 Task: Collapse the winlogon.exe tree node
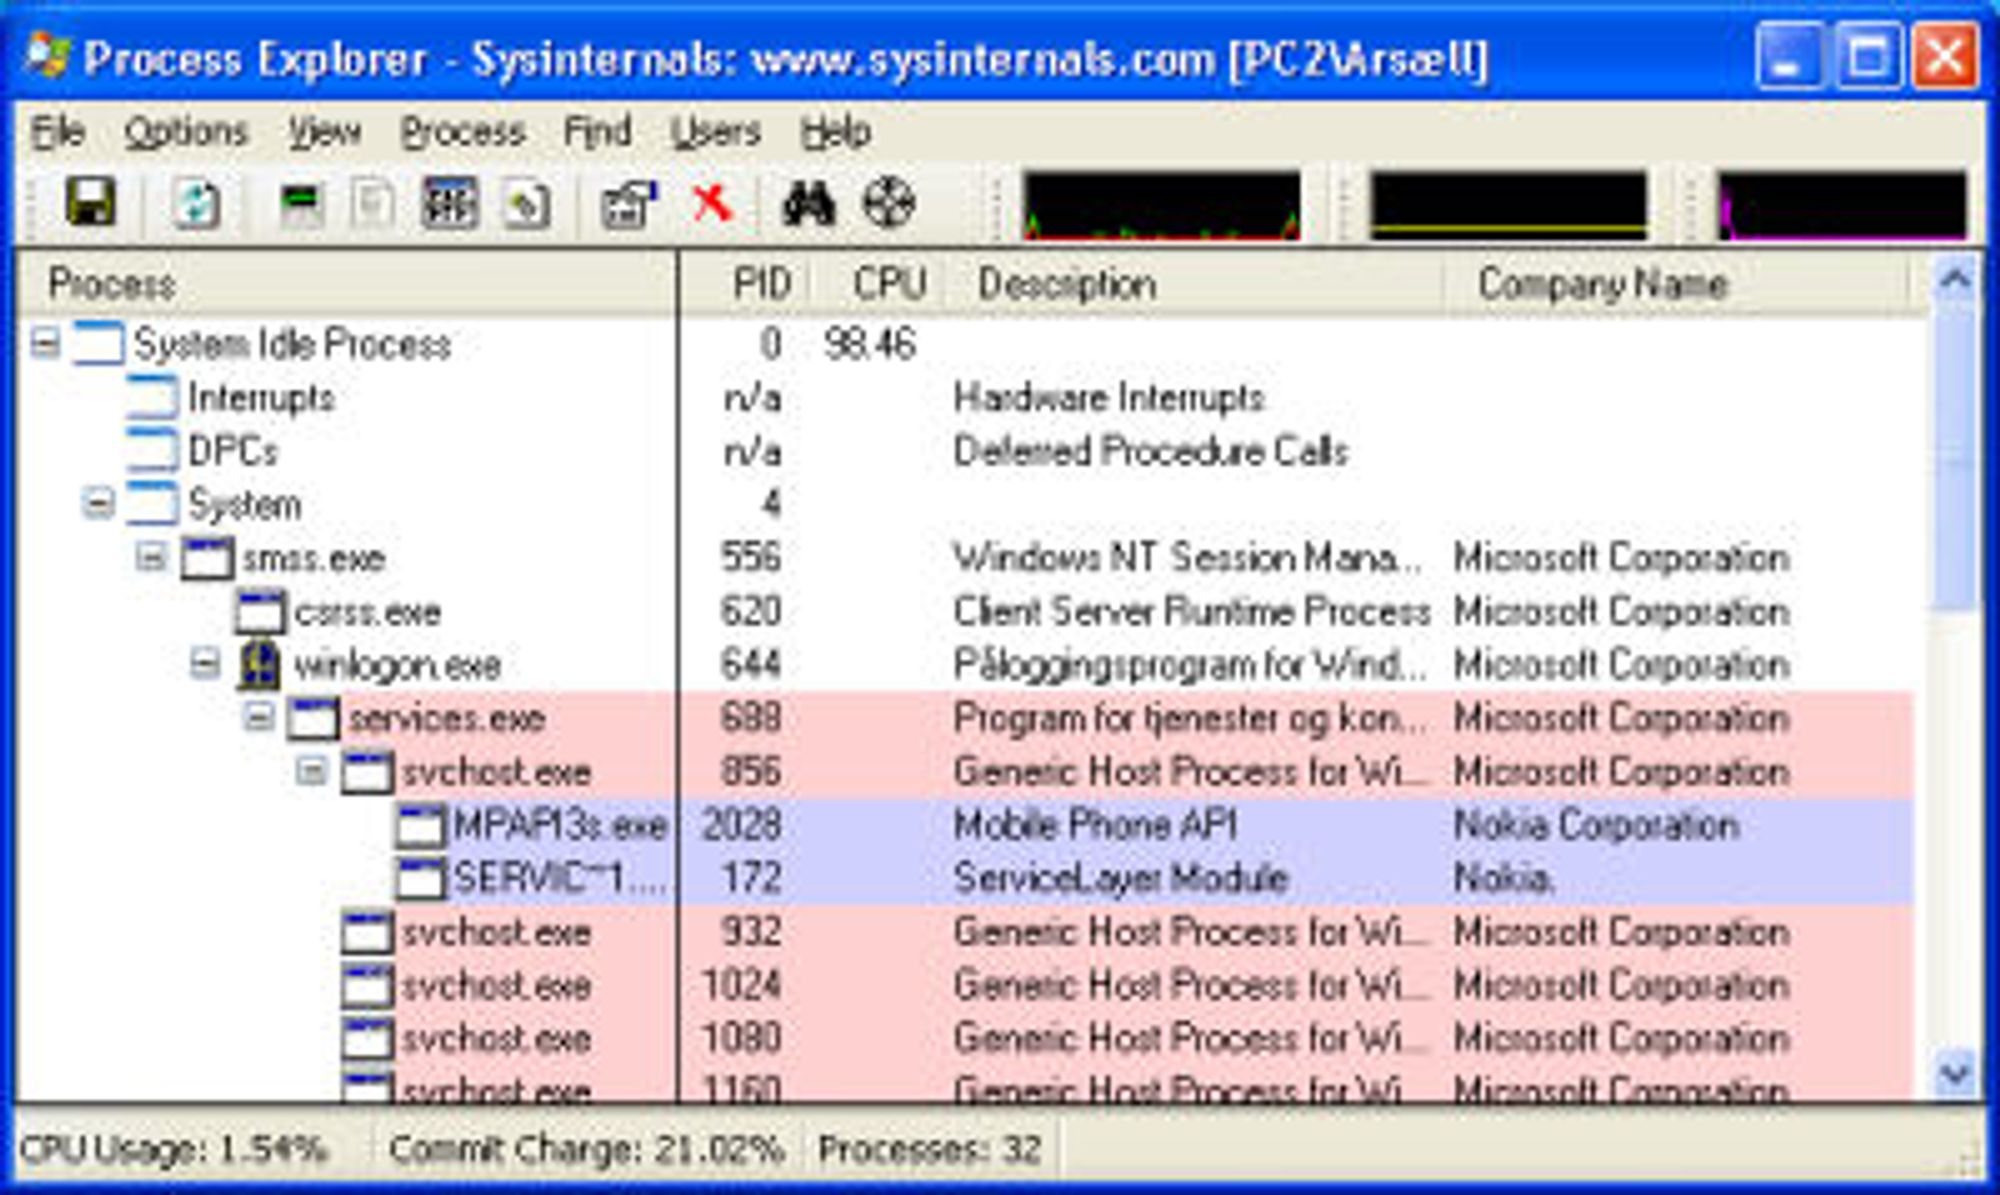tap(205, 664)
